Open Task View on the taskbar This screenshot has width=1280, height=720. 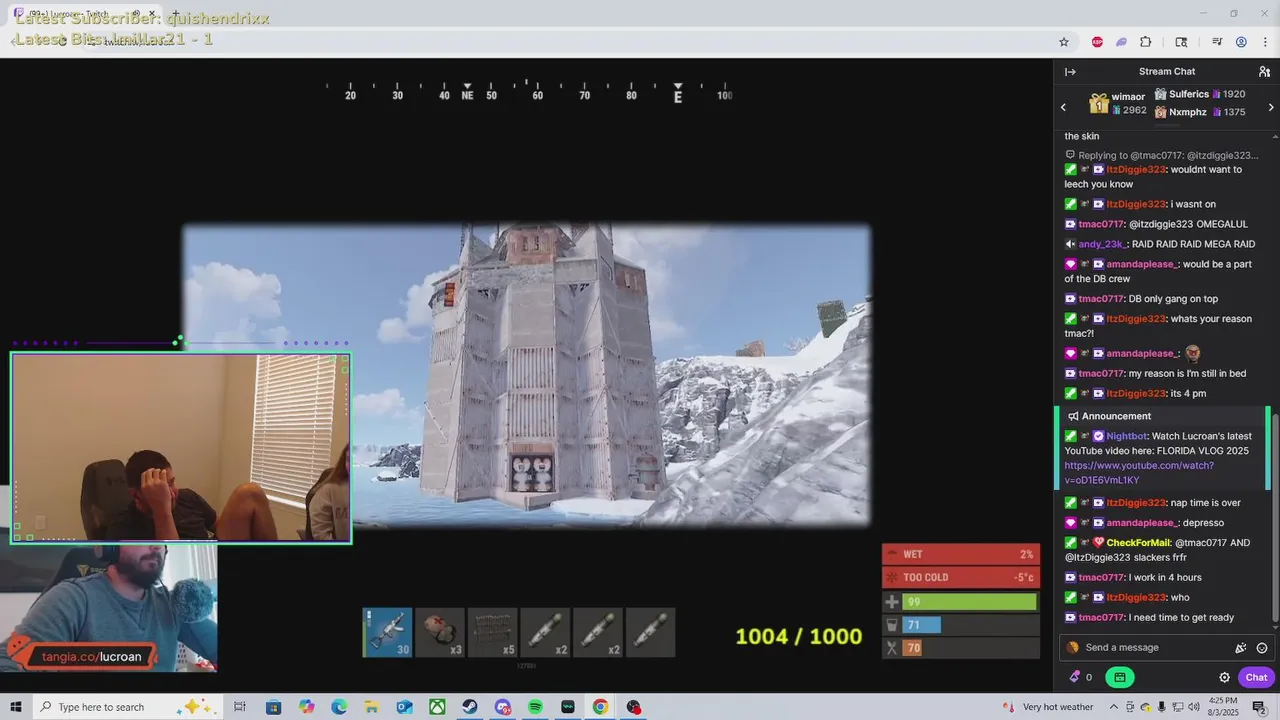pyautogui.click(x=240, y=707)
